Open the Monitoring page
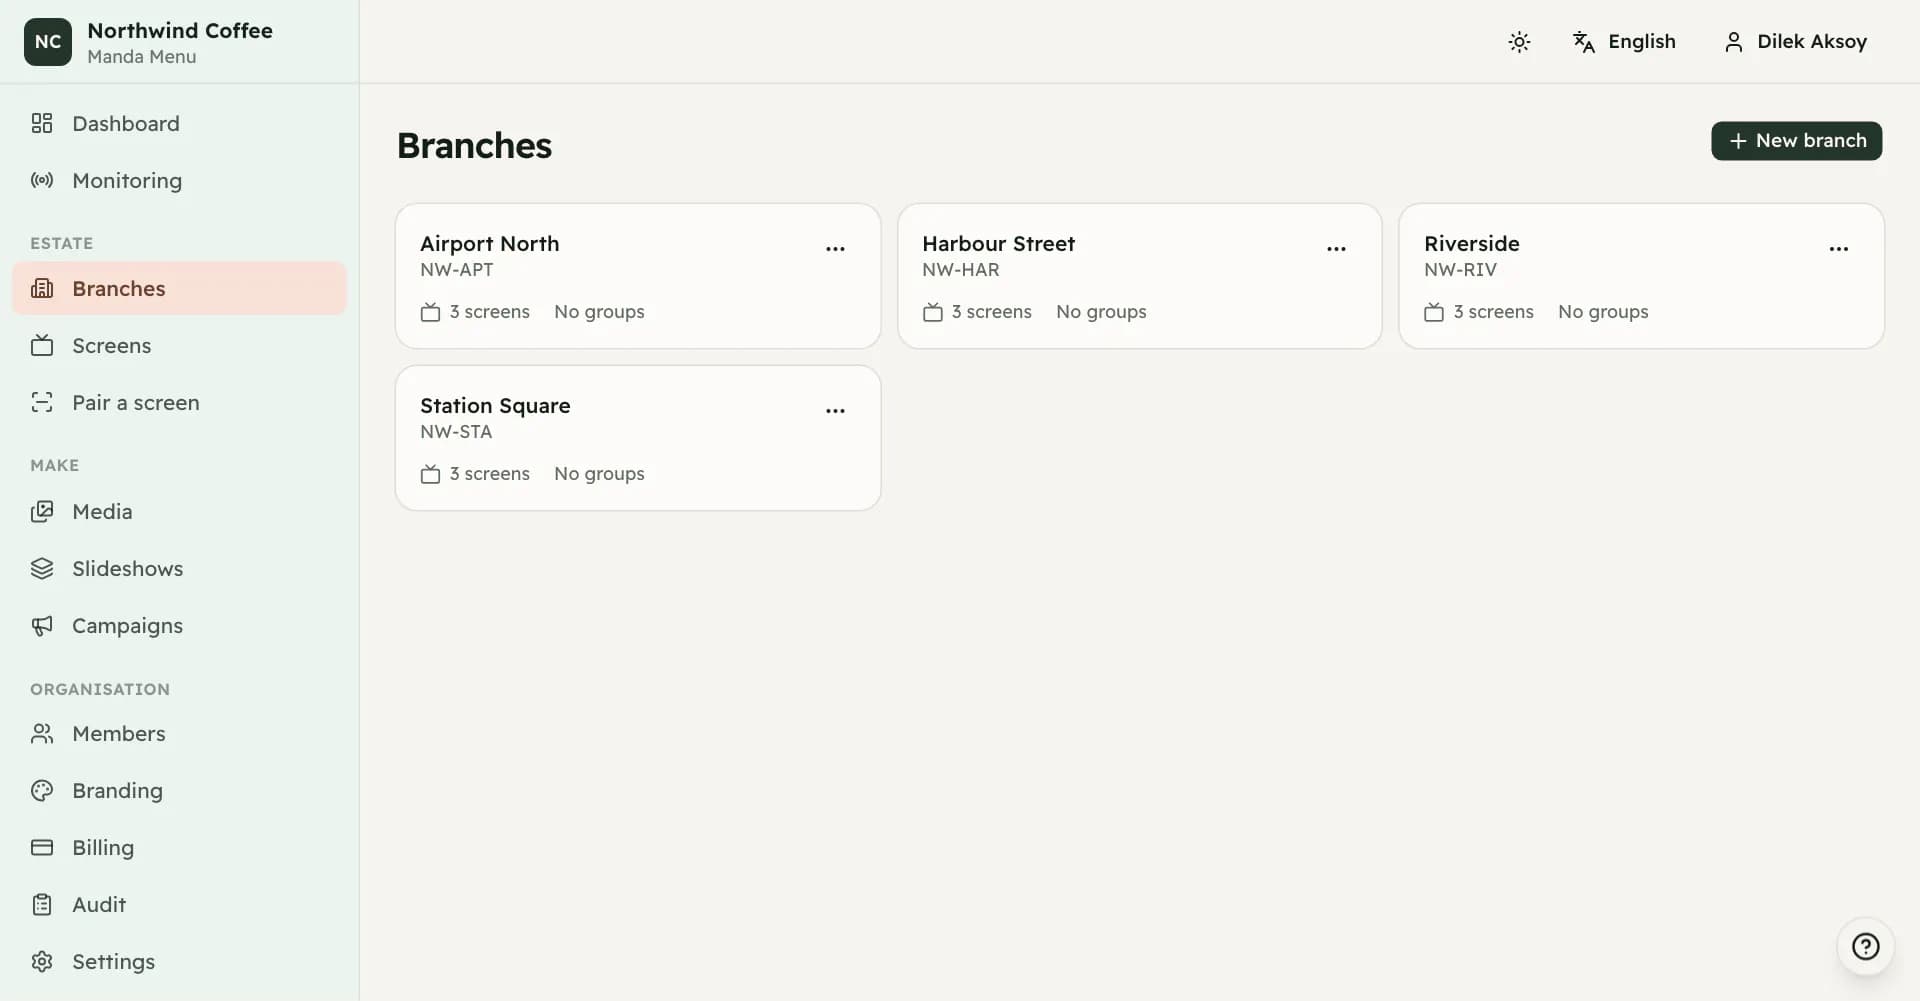The image size is (1920, 1001). pyautogui.click(x=179, y=181)
